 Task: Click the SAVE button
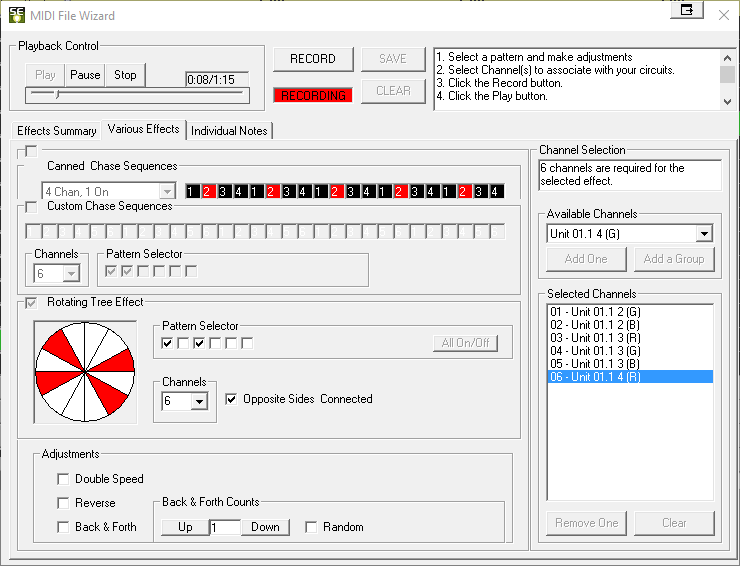pyautogui.click(x=393, y=59)
